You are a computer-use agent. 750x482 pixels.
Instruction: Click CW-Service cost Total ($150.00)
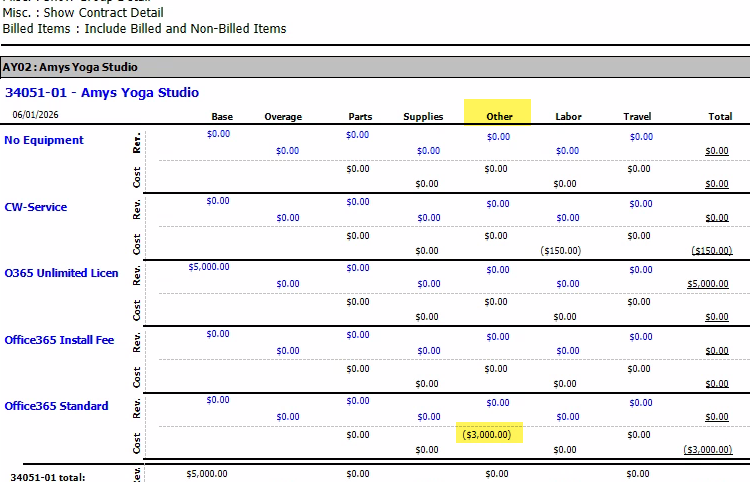click(712, 251)
